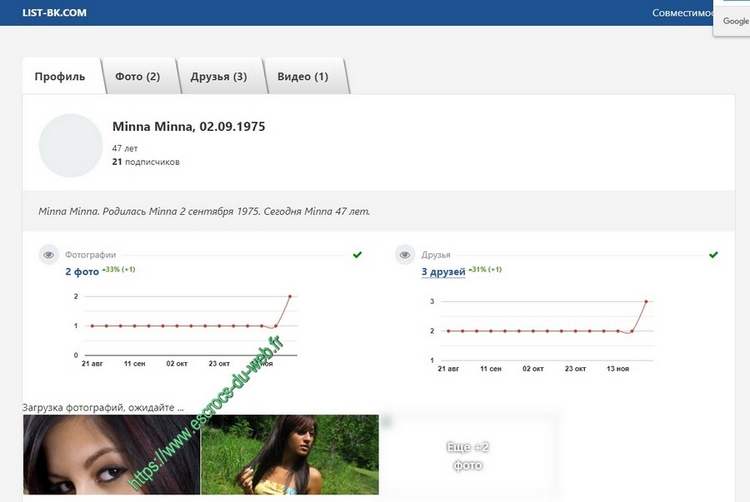This screenshot has width=750, height=502.
Task: Switch to the Профиль tab
Action: click(60, 76)
